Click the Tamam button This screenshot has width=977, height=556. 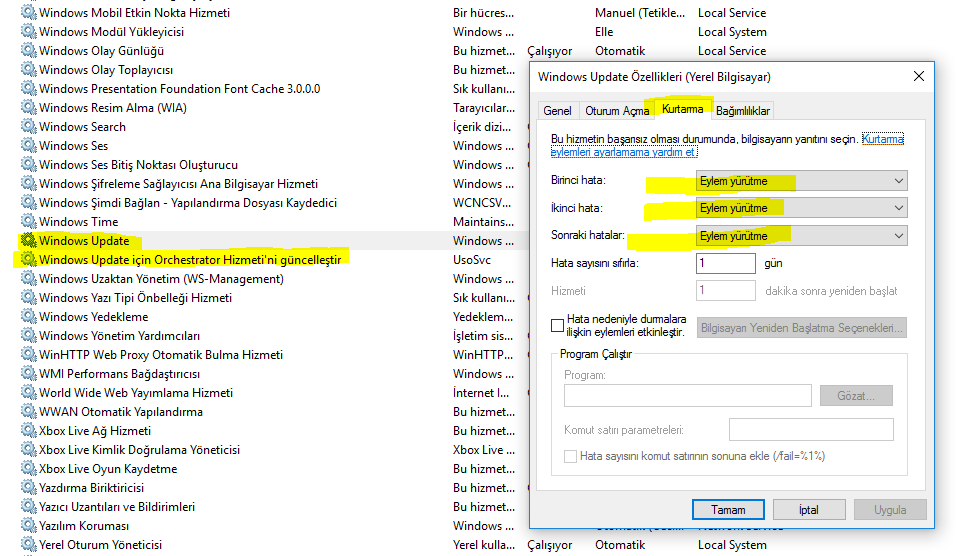pos(728,509)
